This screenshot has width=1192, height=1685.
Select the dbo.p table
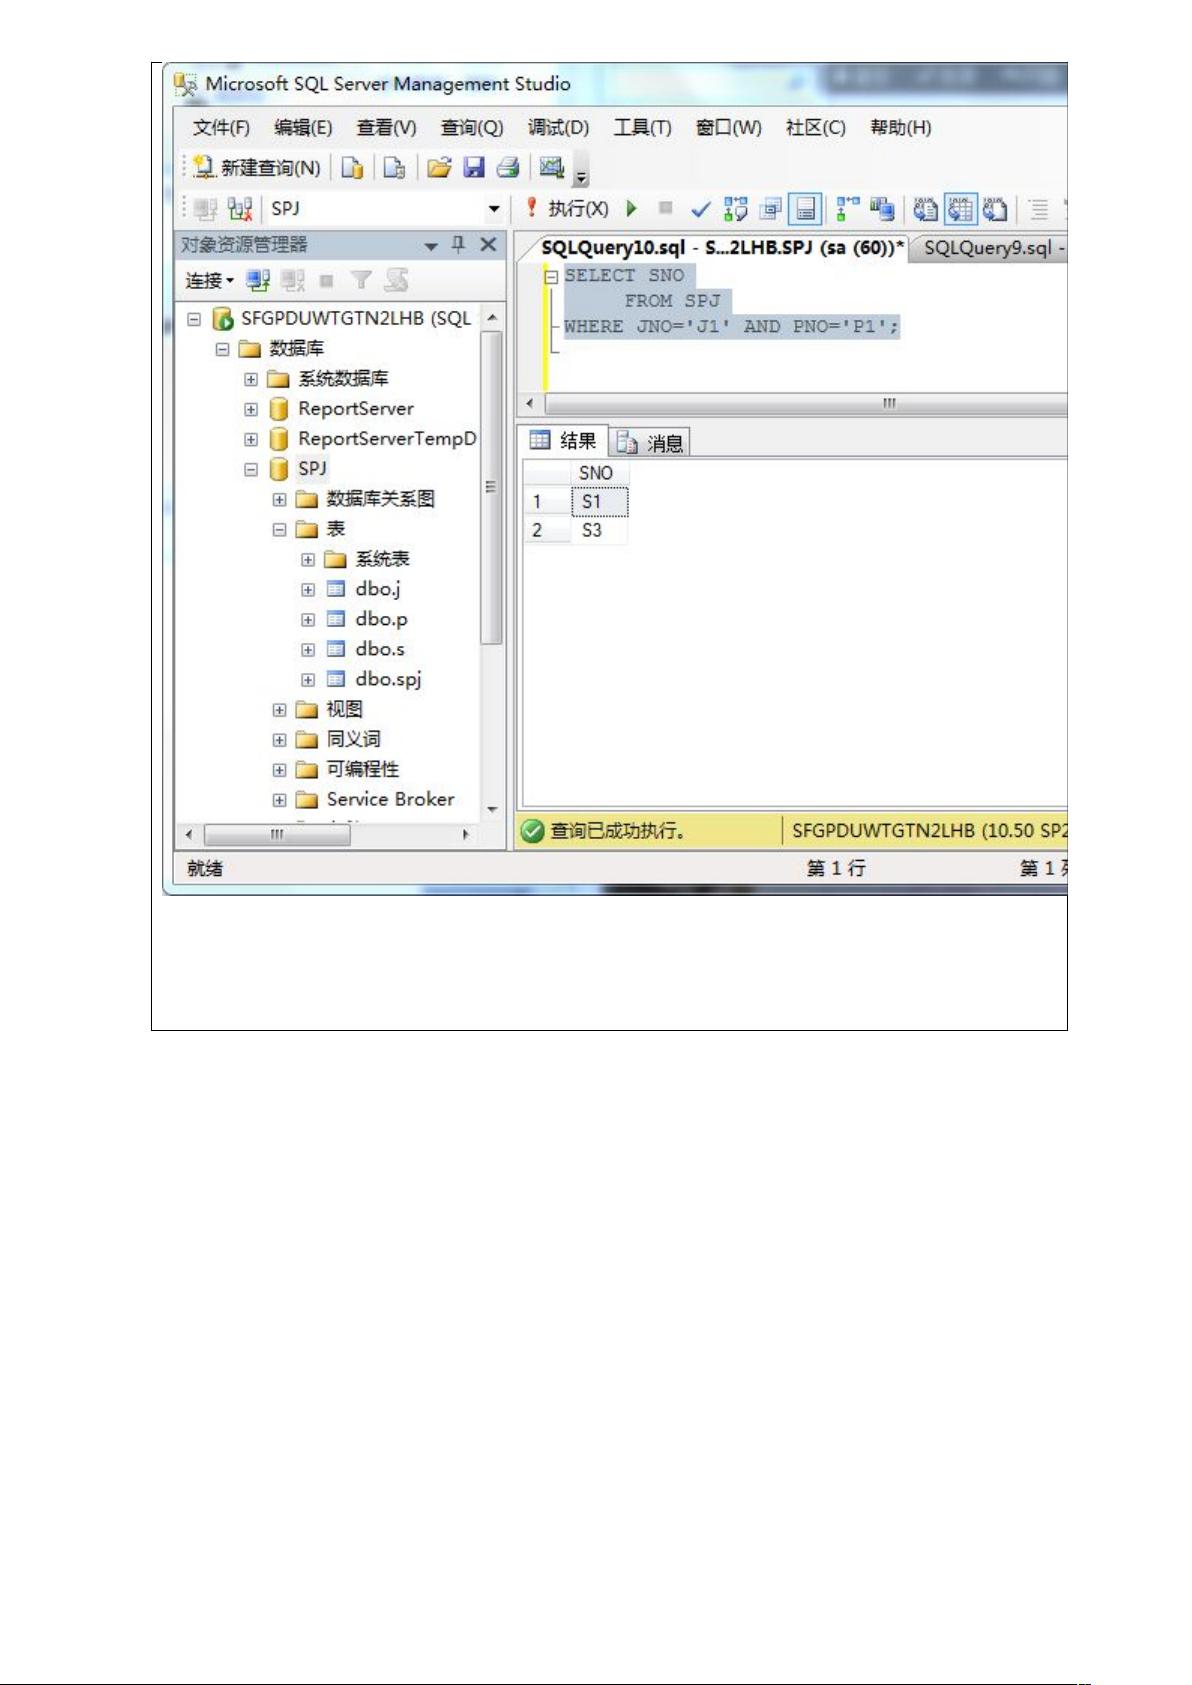point(381,619)
